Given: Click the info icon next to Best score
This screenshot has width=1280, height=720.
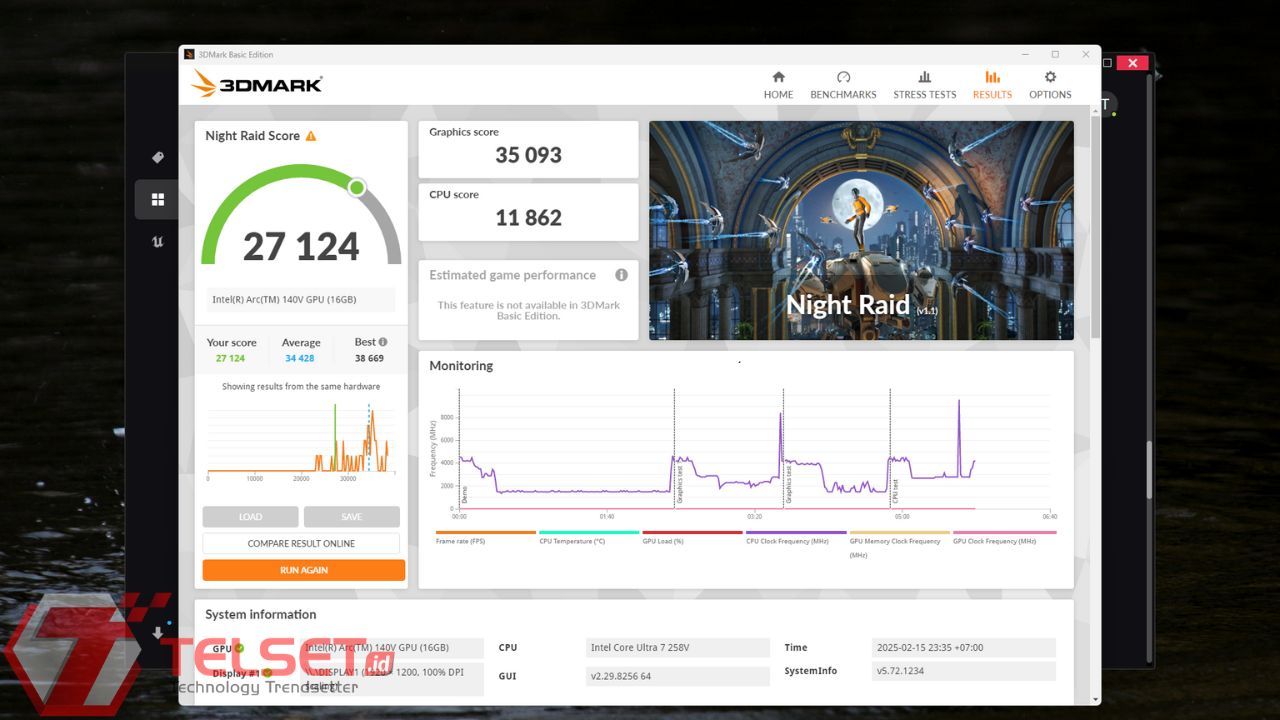Looking at the screenshot, I should click(x=383, y=342).
